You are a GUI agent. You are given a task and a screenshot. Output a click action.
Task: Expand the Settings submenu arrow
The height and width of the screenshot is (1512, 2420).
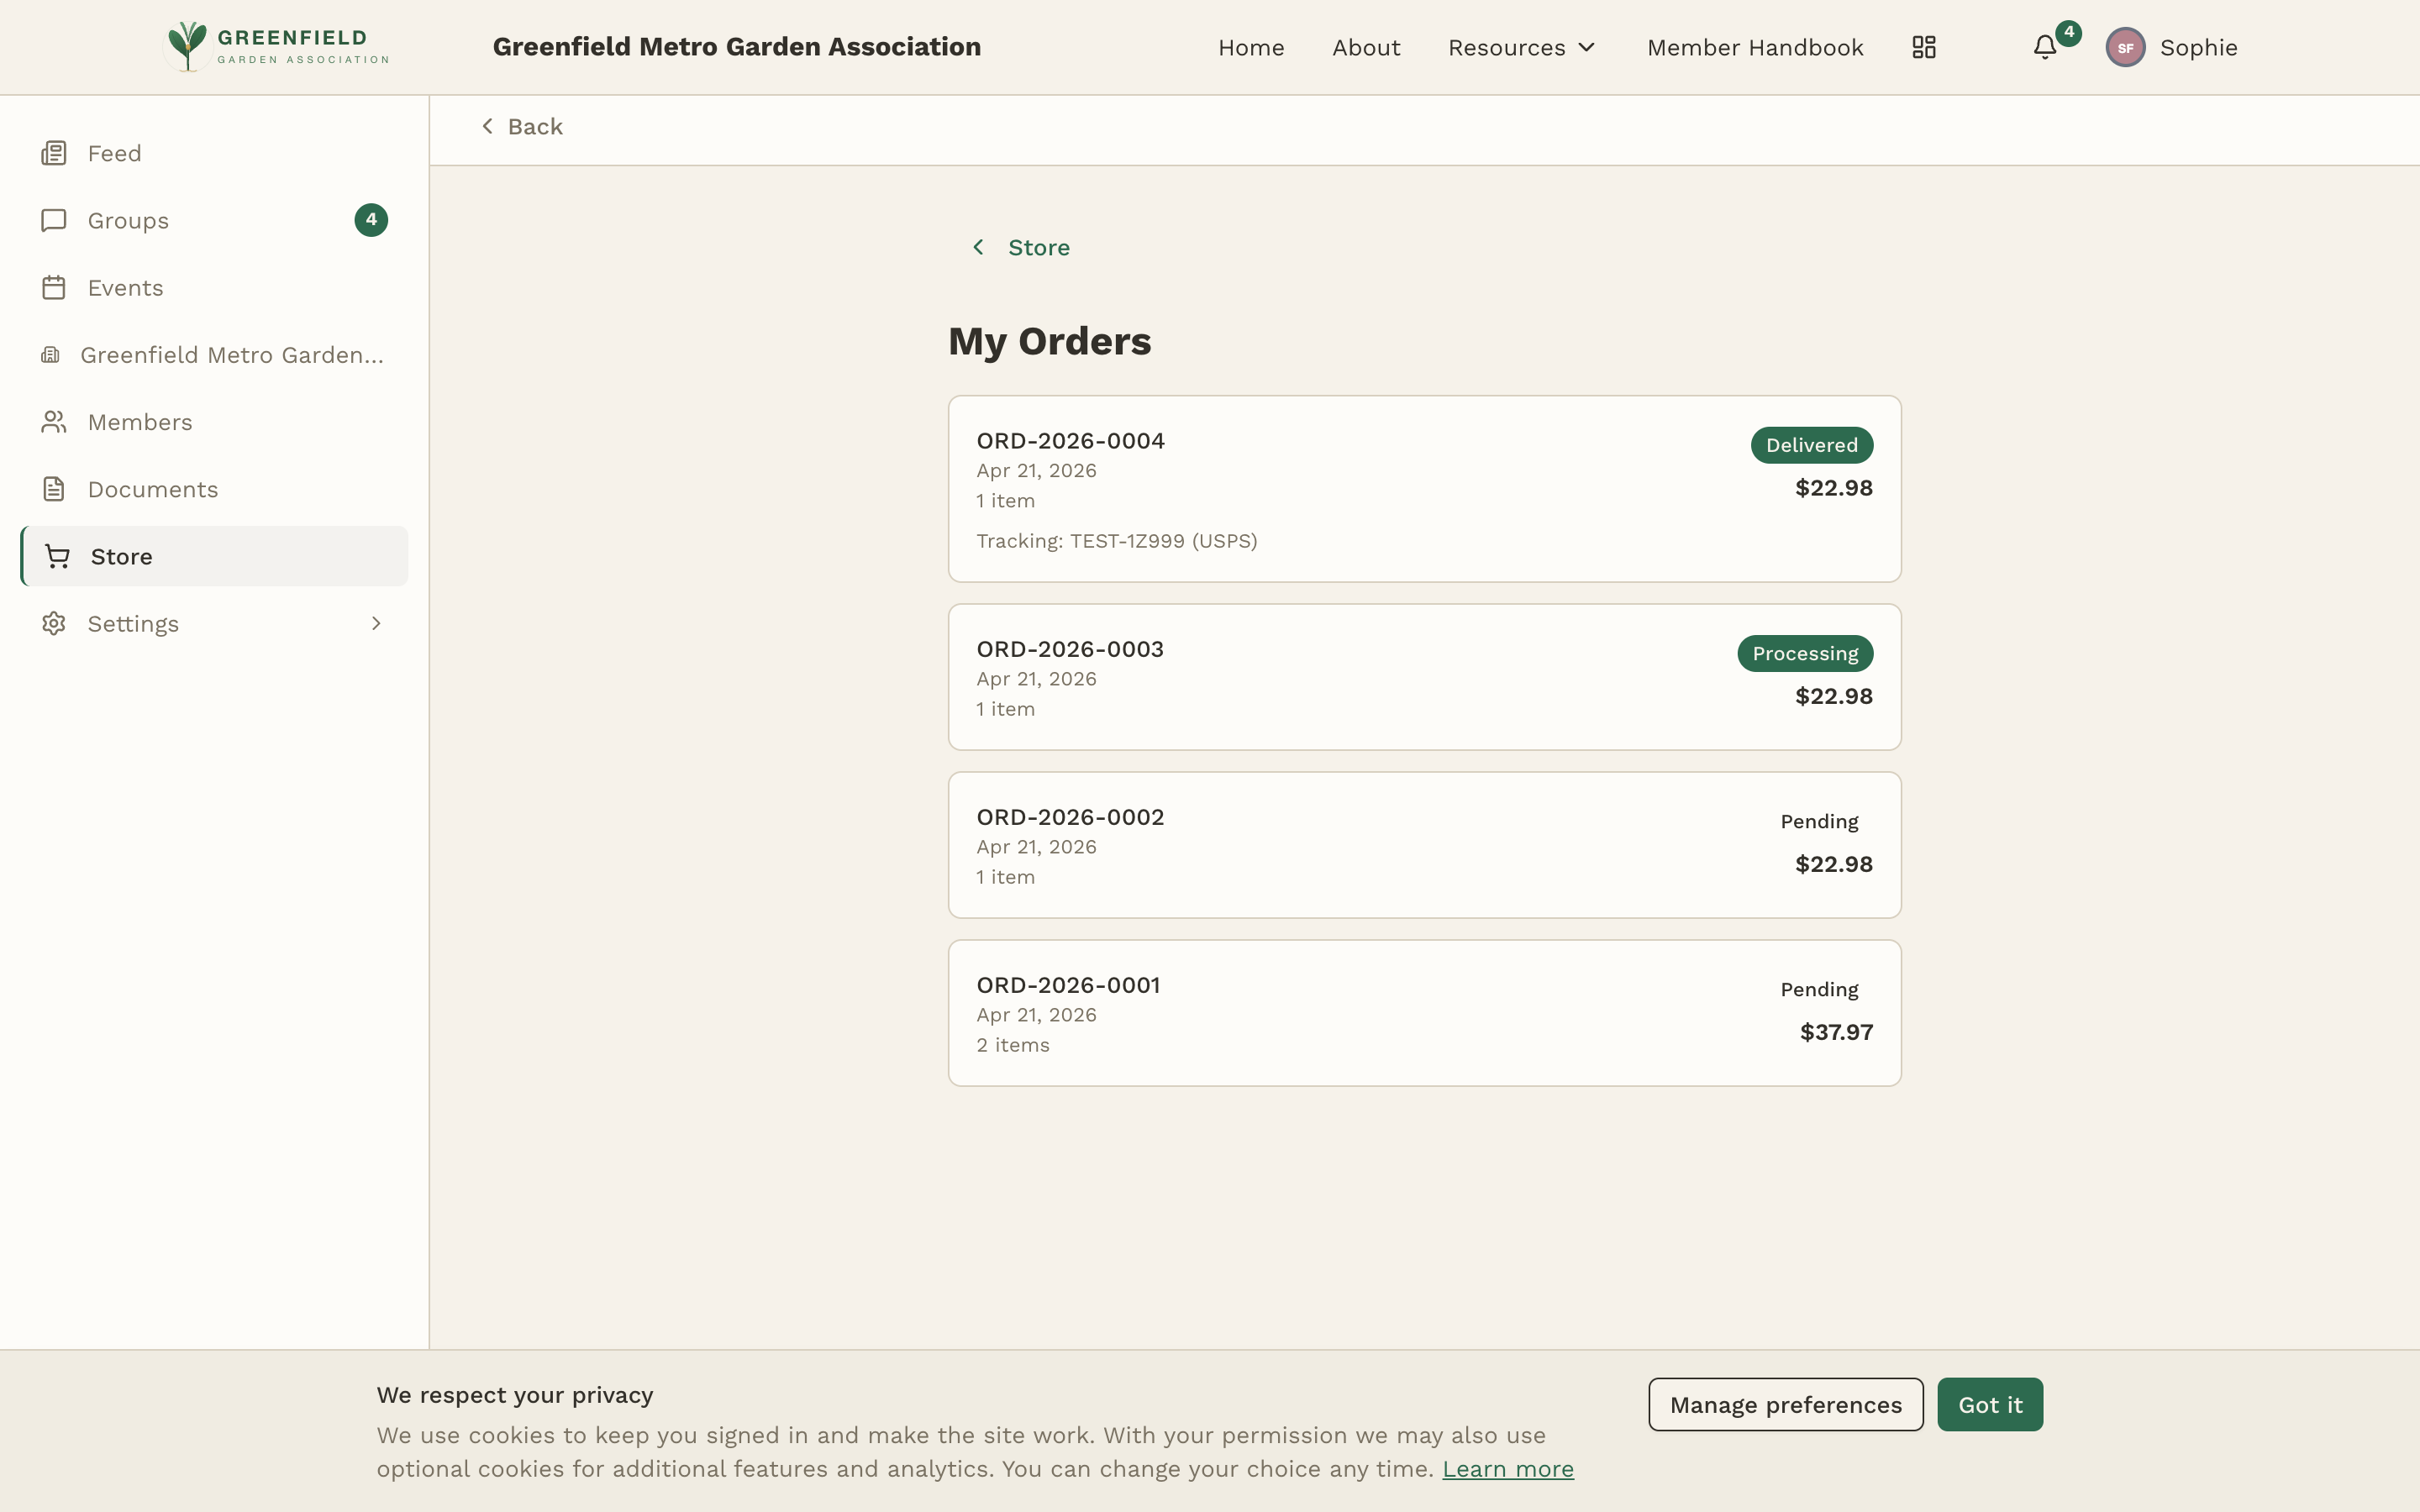(x=376, y=623)
